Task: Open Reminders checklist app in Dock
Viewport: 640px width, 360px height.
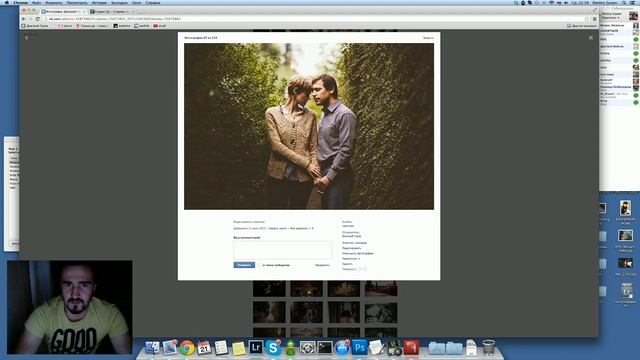Action: (x=221, y=348)
